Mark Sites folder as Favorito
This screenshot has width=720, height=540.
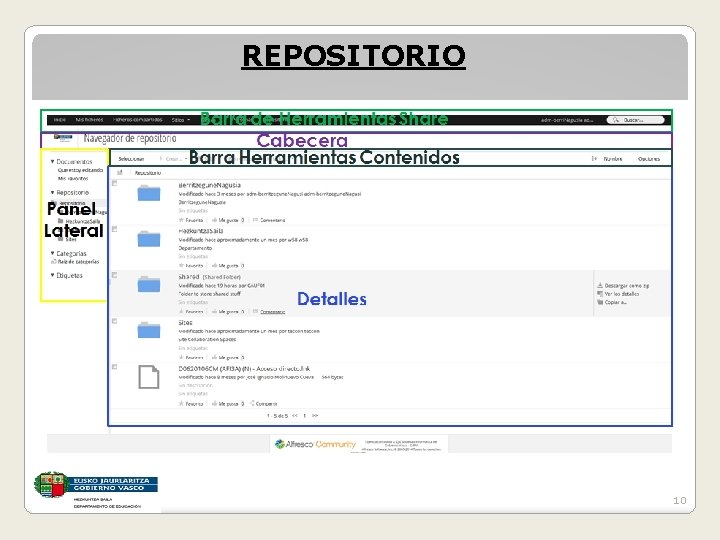click(191, 357)
